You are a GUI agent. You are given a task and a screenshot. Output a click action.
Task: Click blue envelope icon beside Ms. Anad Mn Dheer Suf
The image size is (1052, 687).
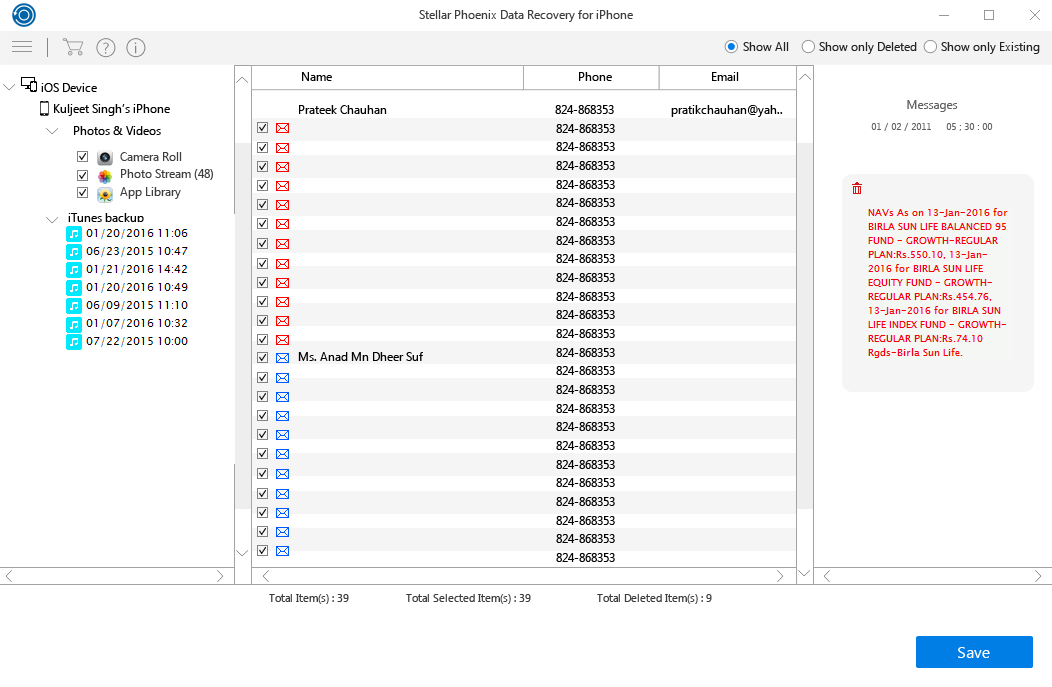[282, 358]
